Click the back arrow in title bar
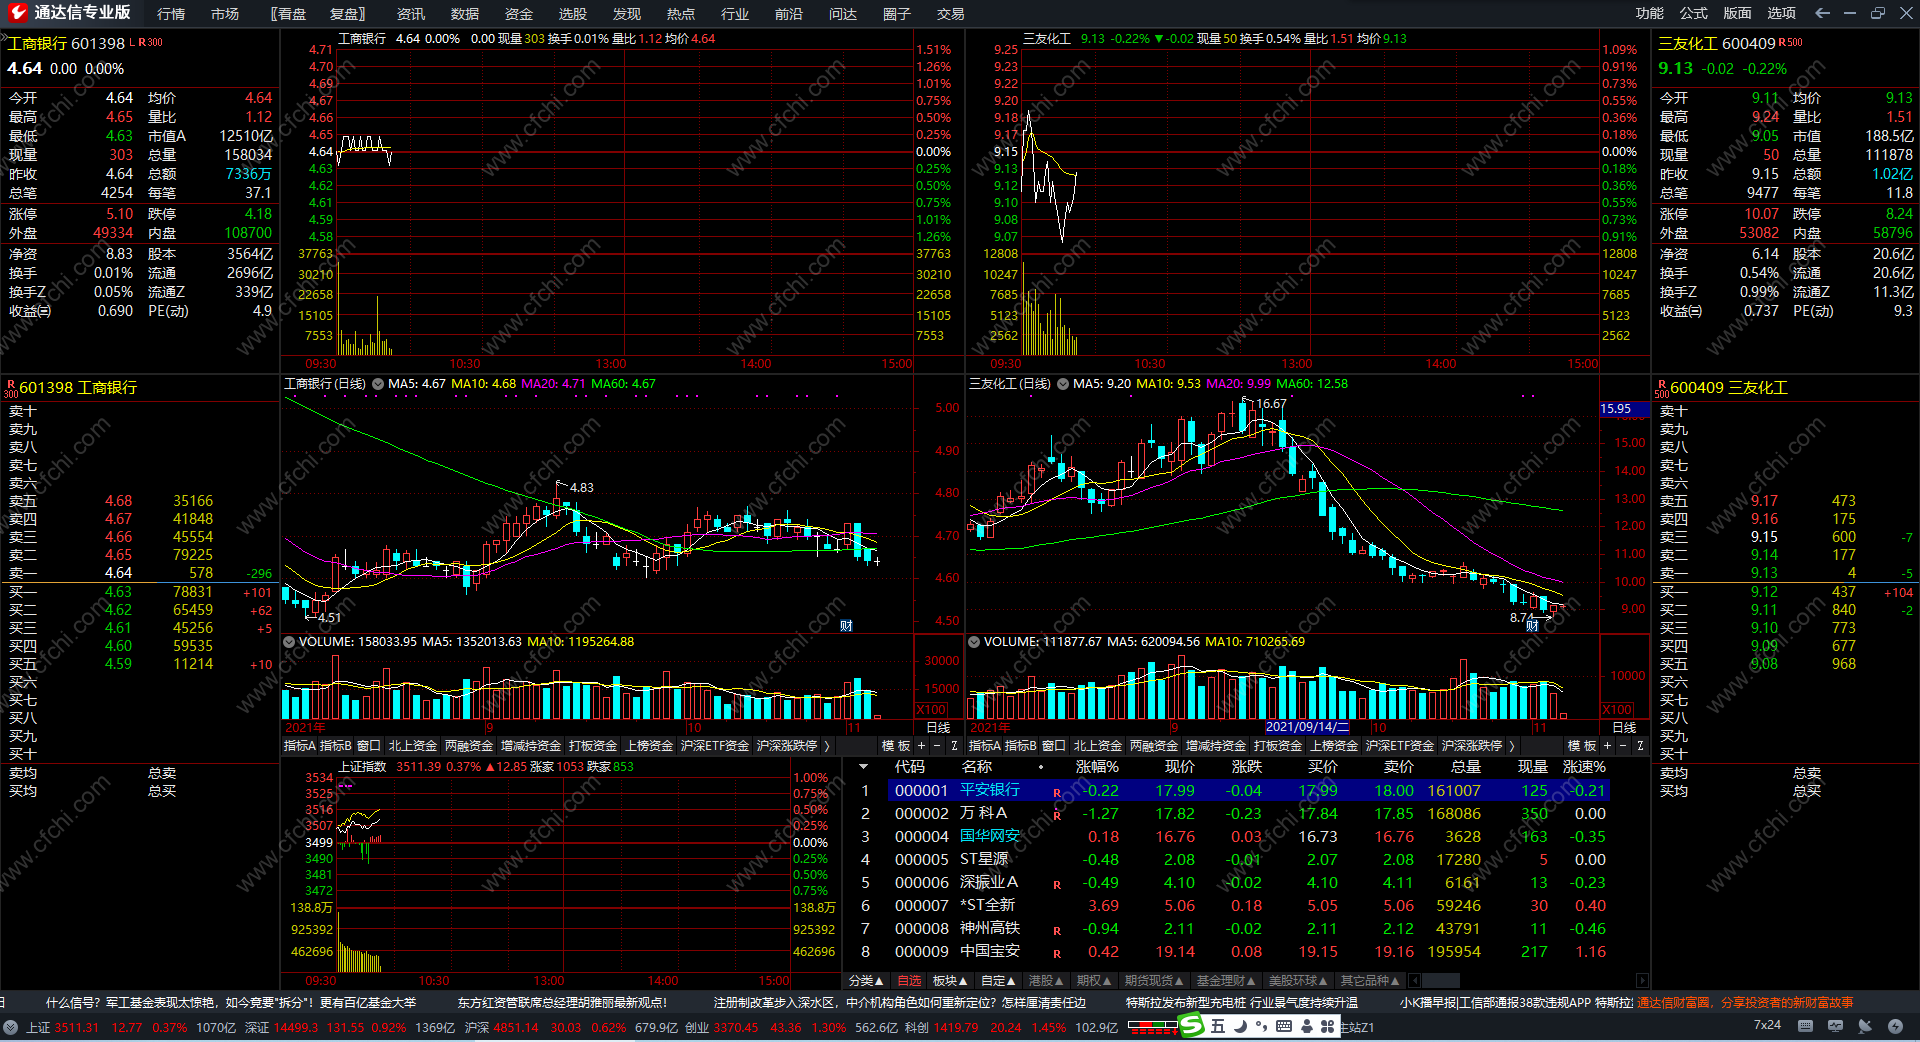 pyautogui.click(x=1822, y=13)
